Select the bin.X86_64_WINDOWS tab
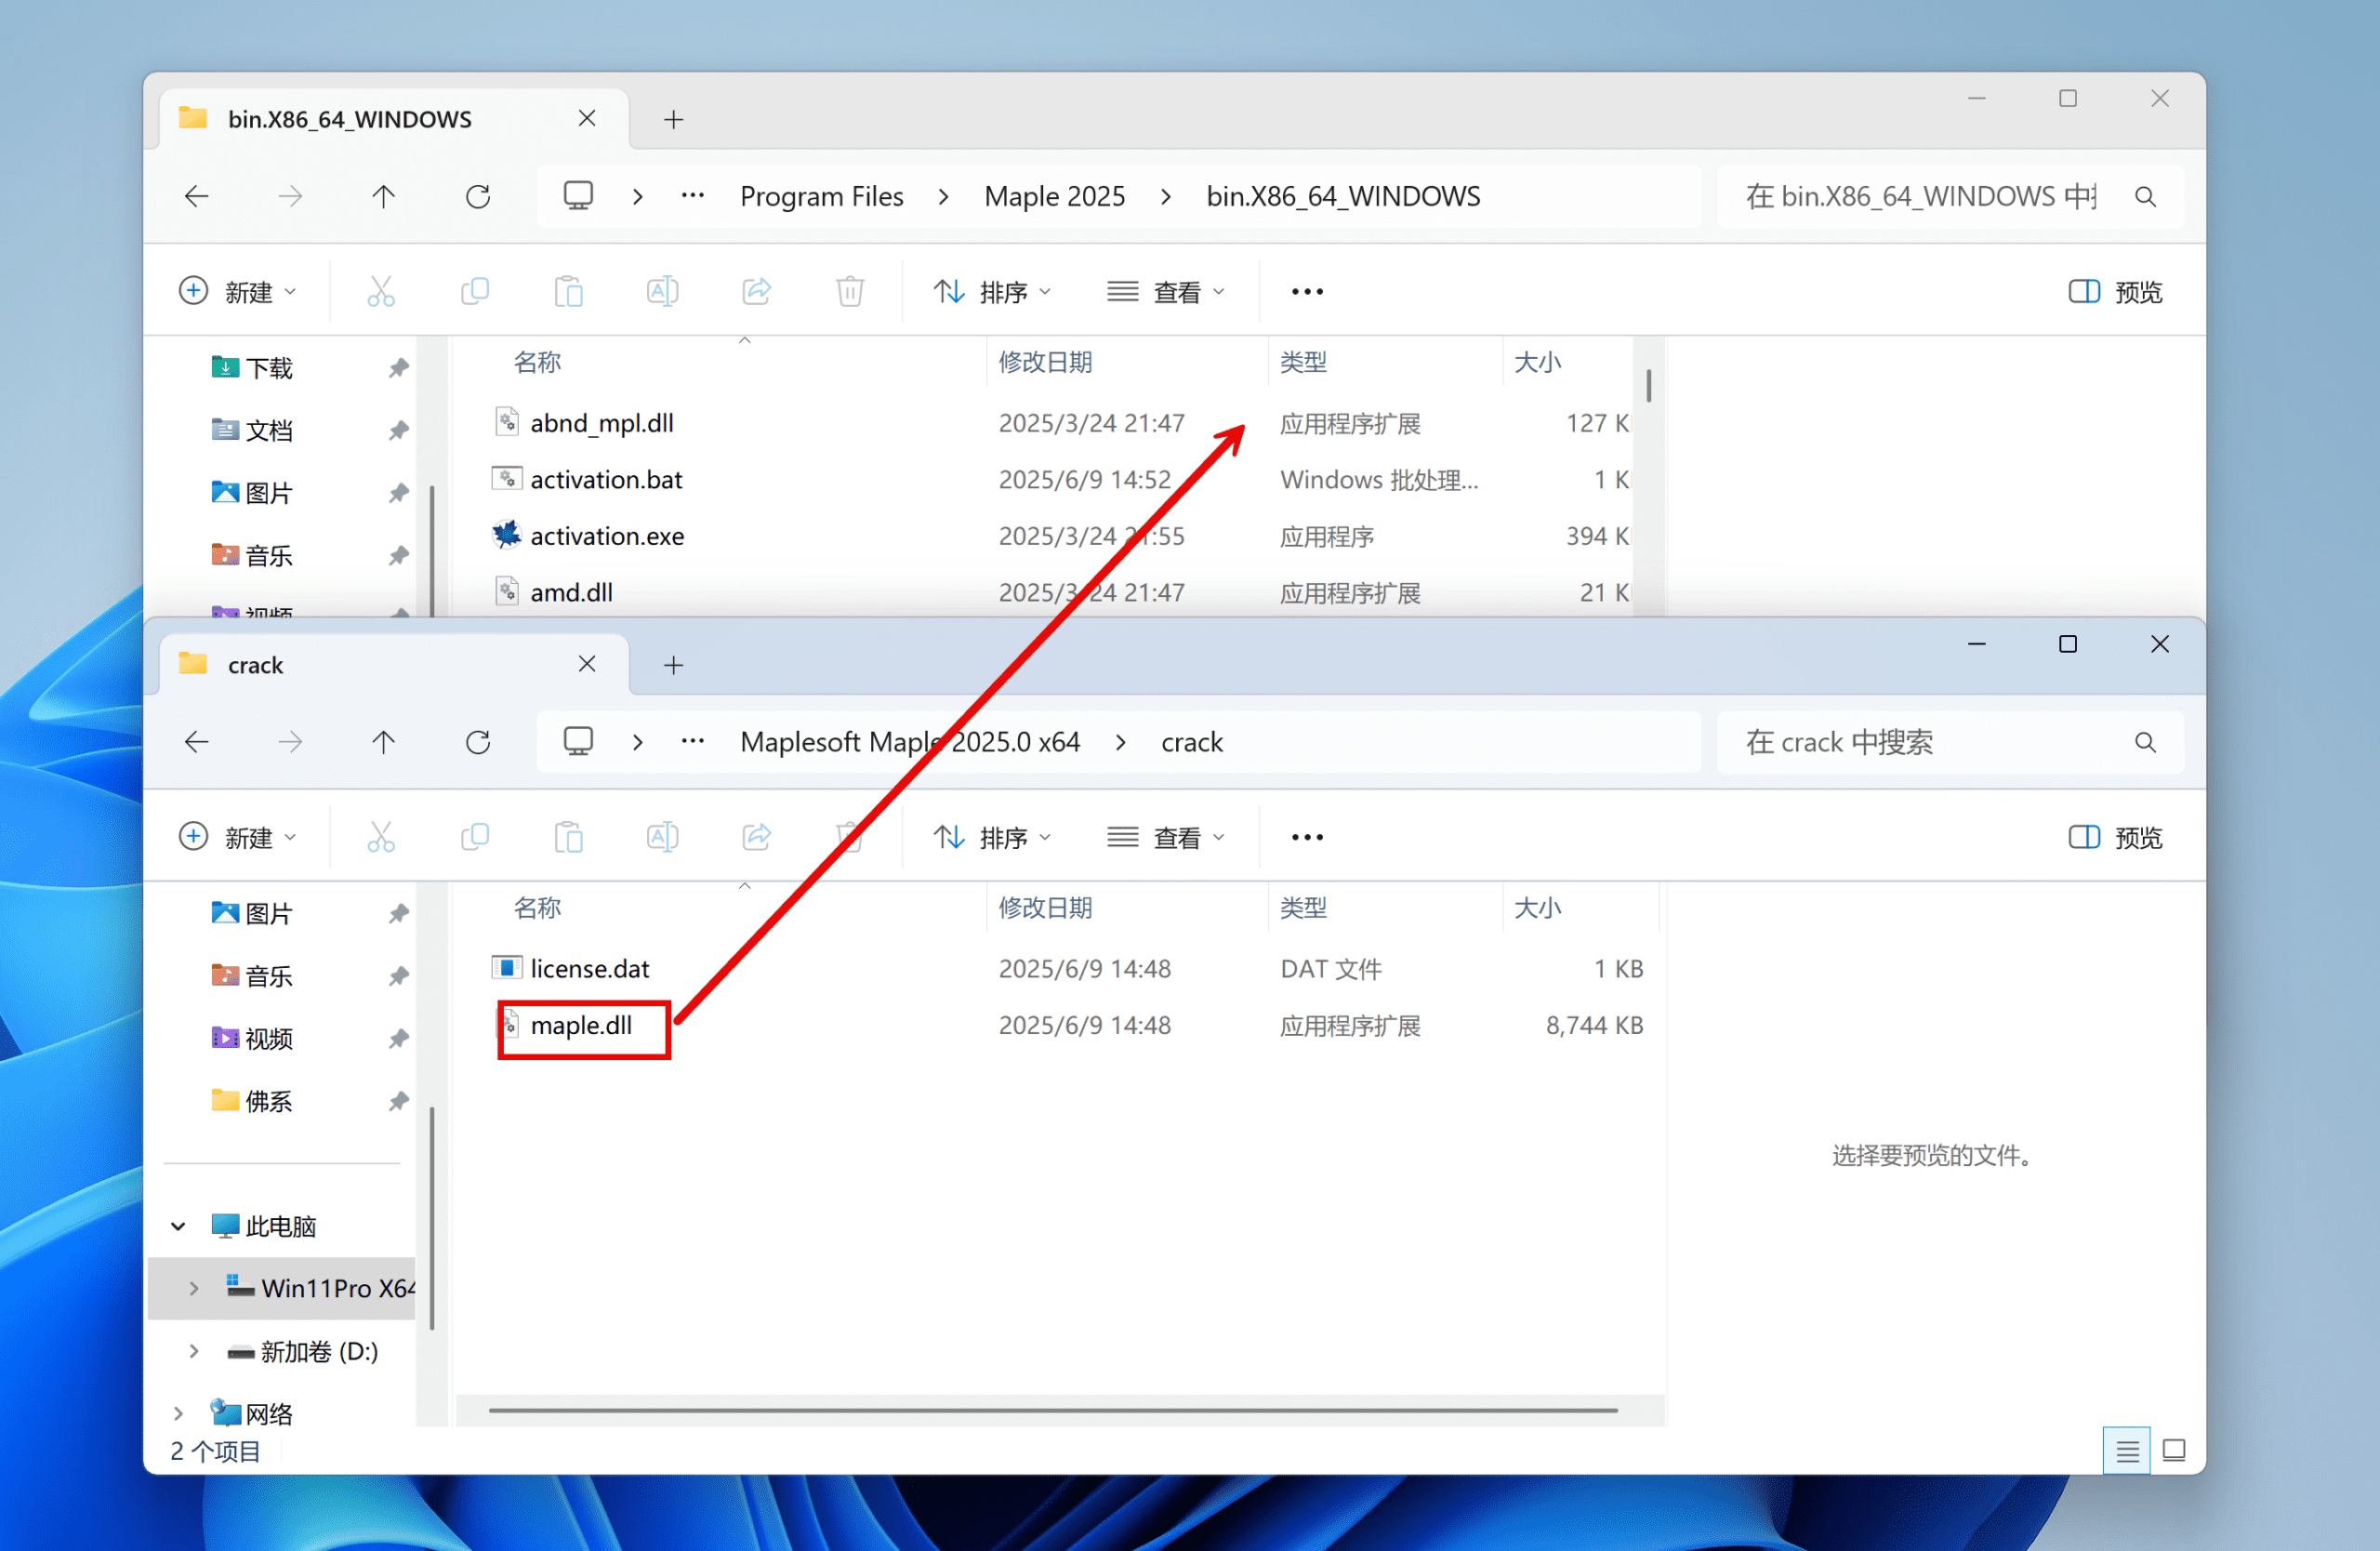The image size is (2380, 1551). (349, 119)
